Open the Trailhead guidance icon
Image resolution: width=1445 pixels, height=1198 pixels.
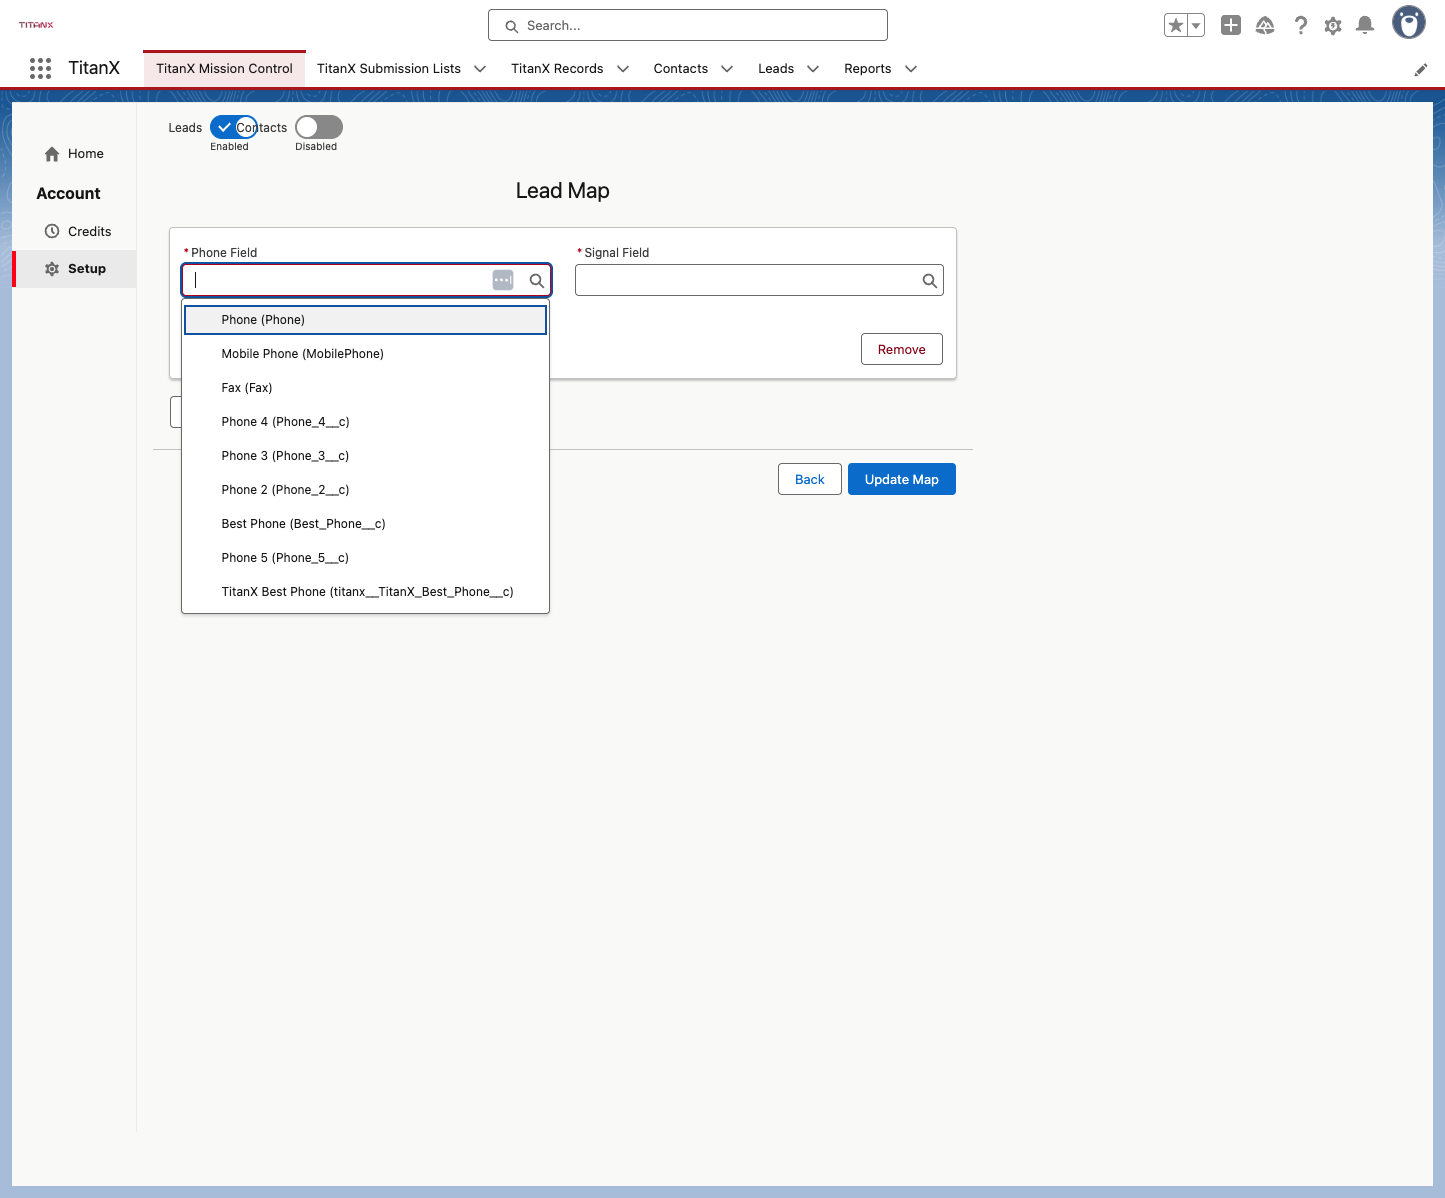point(1265,26)
